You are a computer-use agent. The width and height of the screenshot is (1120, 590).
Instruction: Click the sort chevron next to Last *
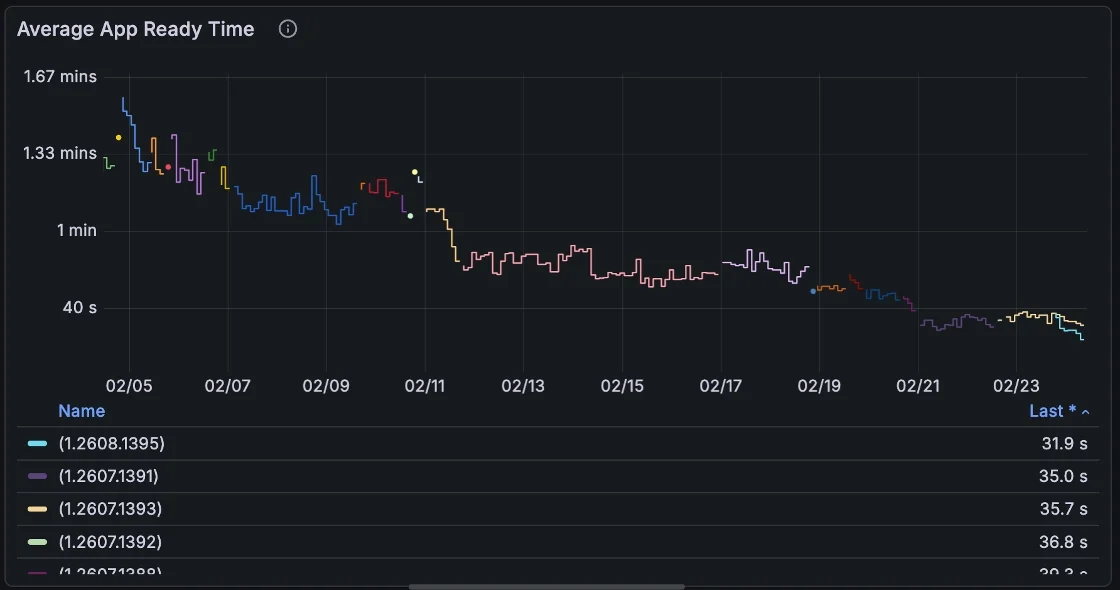tap(1086, 412)
